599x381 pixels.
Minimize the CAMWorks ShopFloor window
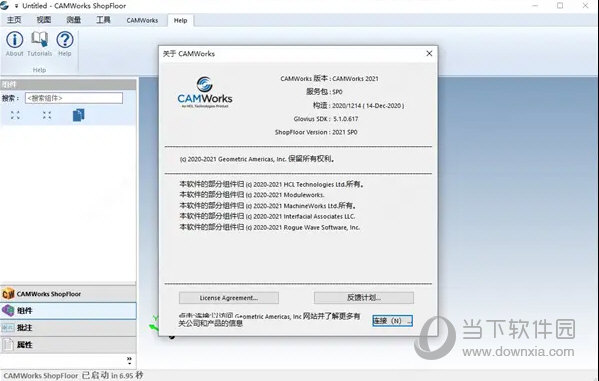pos(535,6)
